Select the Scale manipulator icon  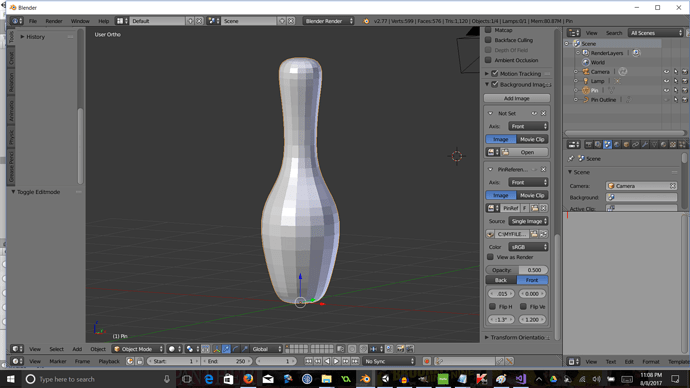pos(245,349)
